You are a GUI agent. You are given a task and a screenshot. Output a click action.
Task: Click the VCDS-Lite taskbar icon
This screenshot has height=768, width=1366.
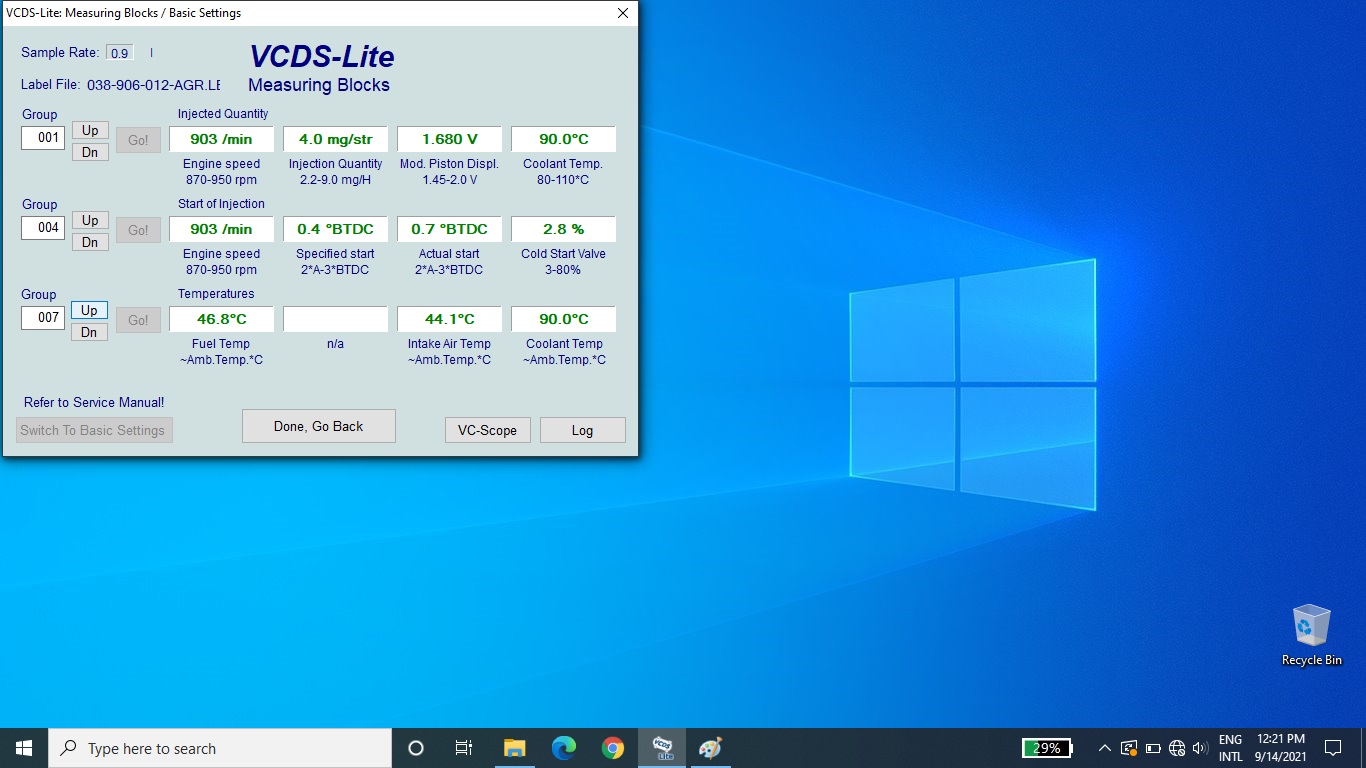tap(662, 748)
